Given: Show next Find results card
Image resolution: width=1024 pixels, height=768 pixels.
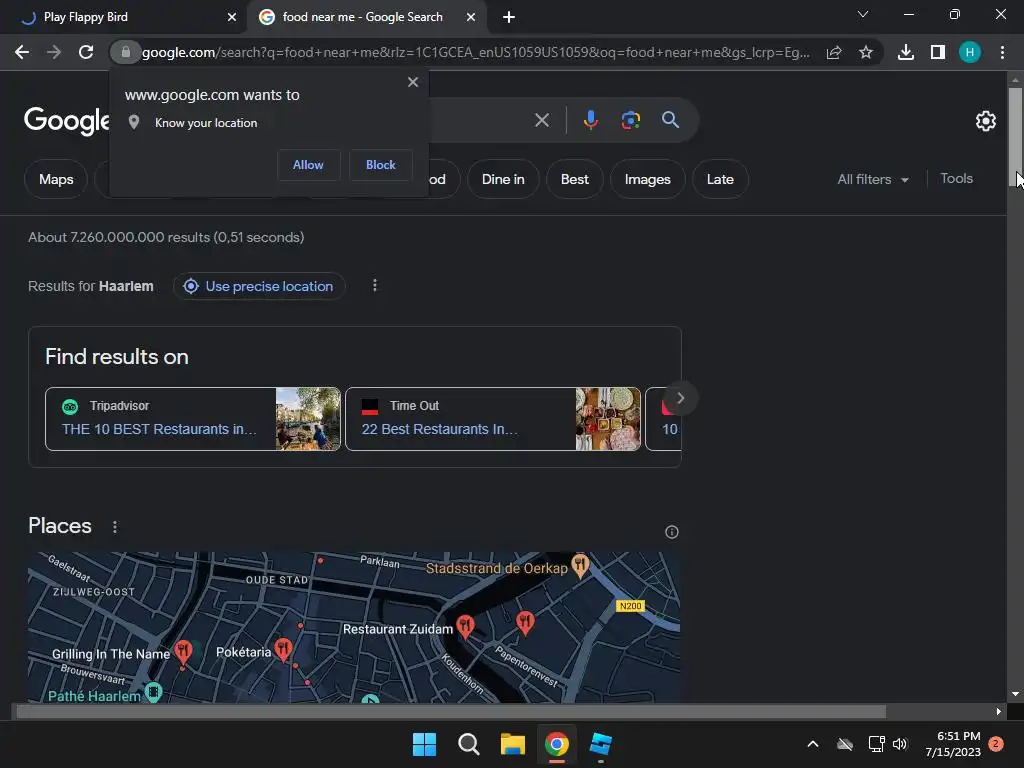Looking at the screenshot, I should click(x=680, y=398).
